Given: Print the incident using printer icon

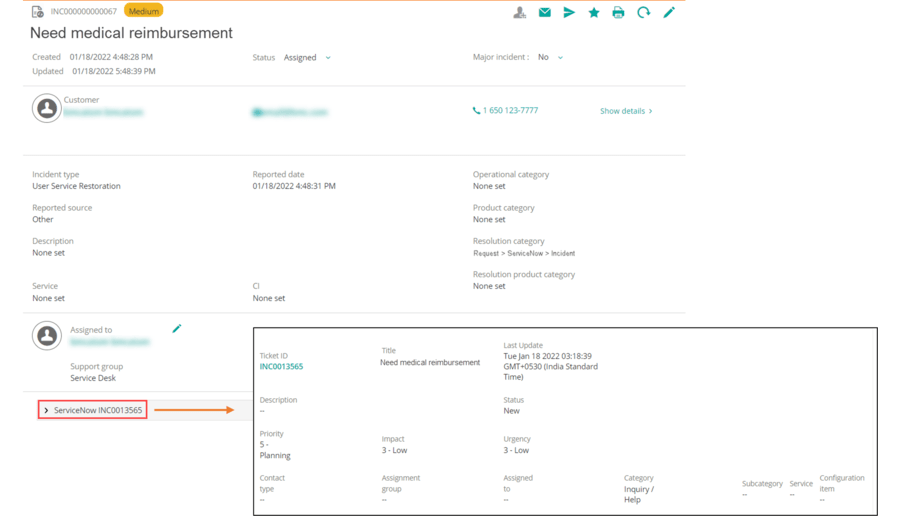Looking at the screenshot, I should 618,13.
